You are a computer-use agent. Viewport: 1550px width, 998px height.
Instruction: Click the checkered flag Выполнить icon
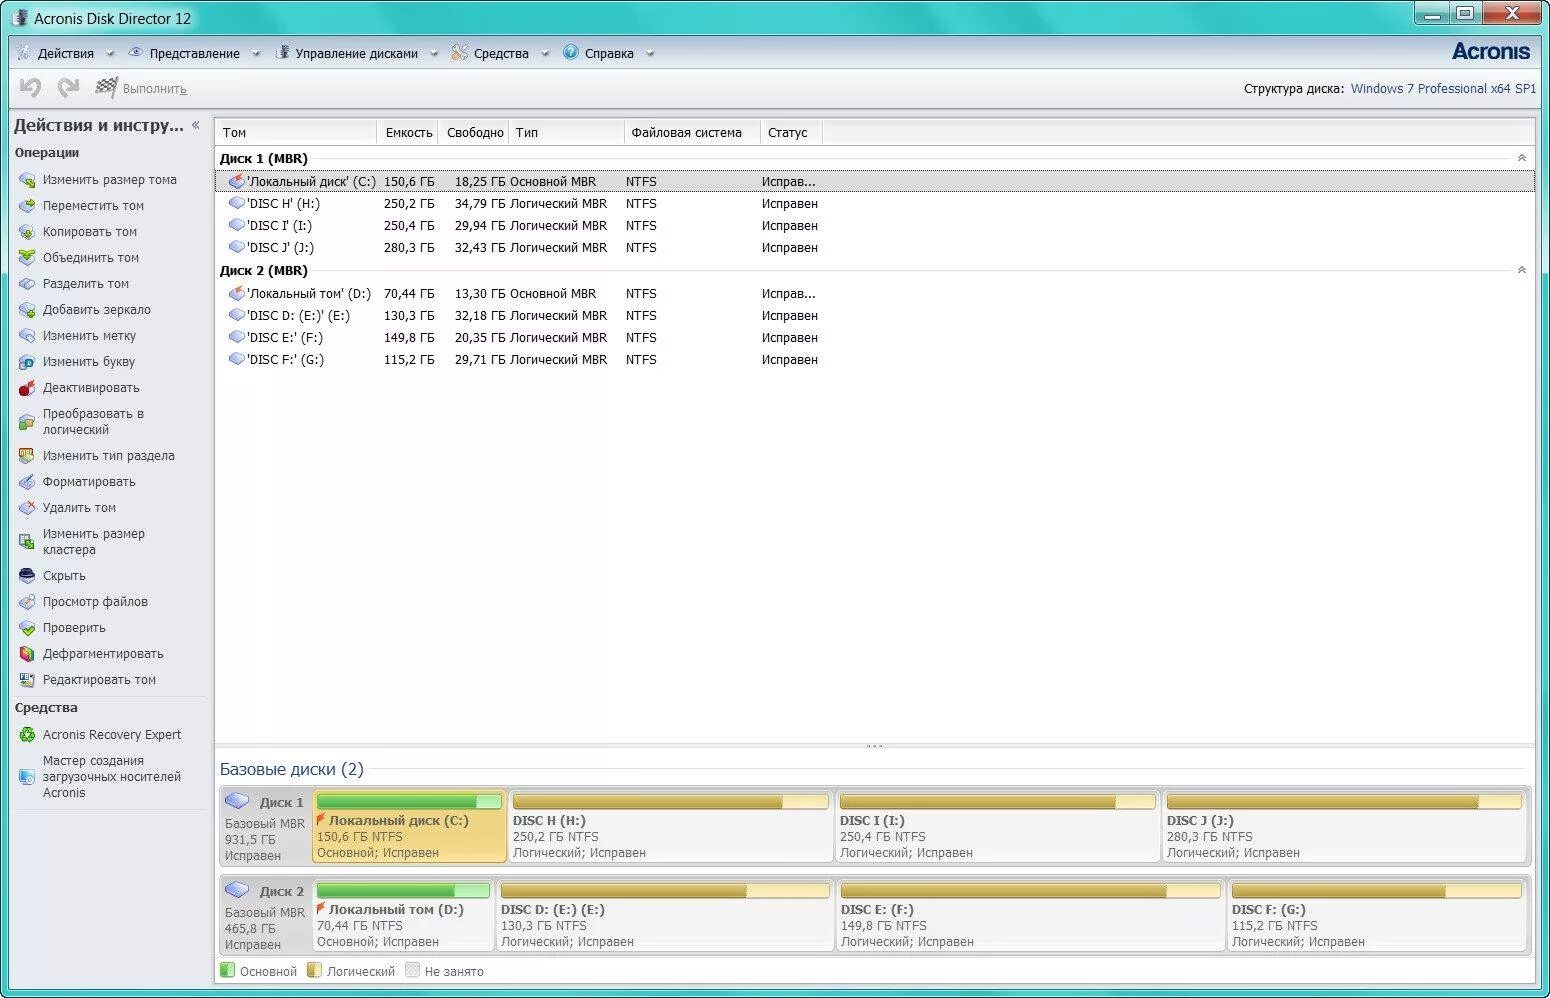106,88
